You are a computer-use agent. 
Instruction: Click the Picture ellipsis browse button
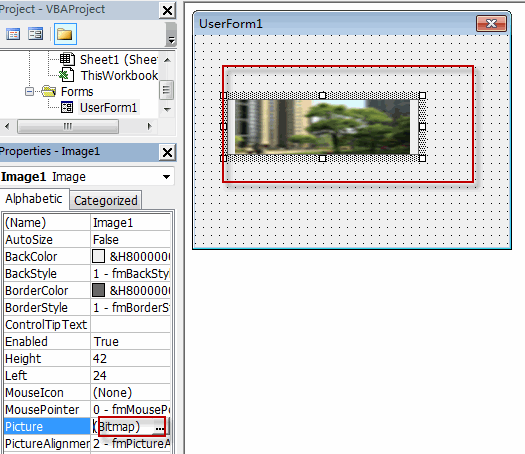click(160, 427)
